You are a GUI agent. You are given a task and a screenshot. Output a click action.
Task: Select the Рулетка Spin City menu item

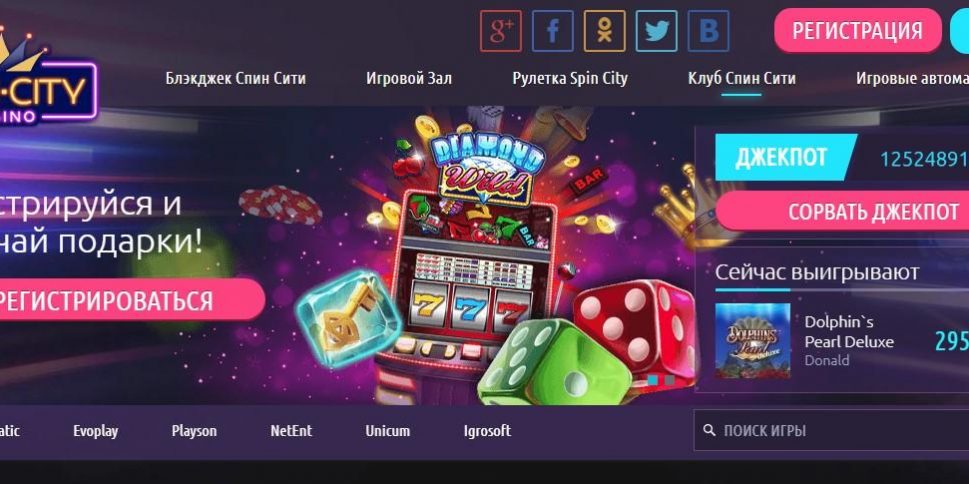point(570,79)
